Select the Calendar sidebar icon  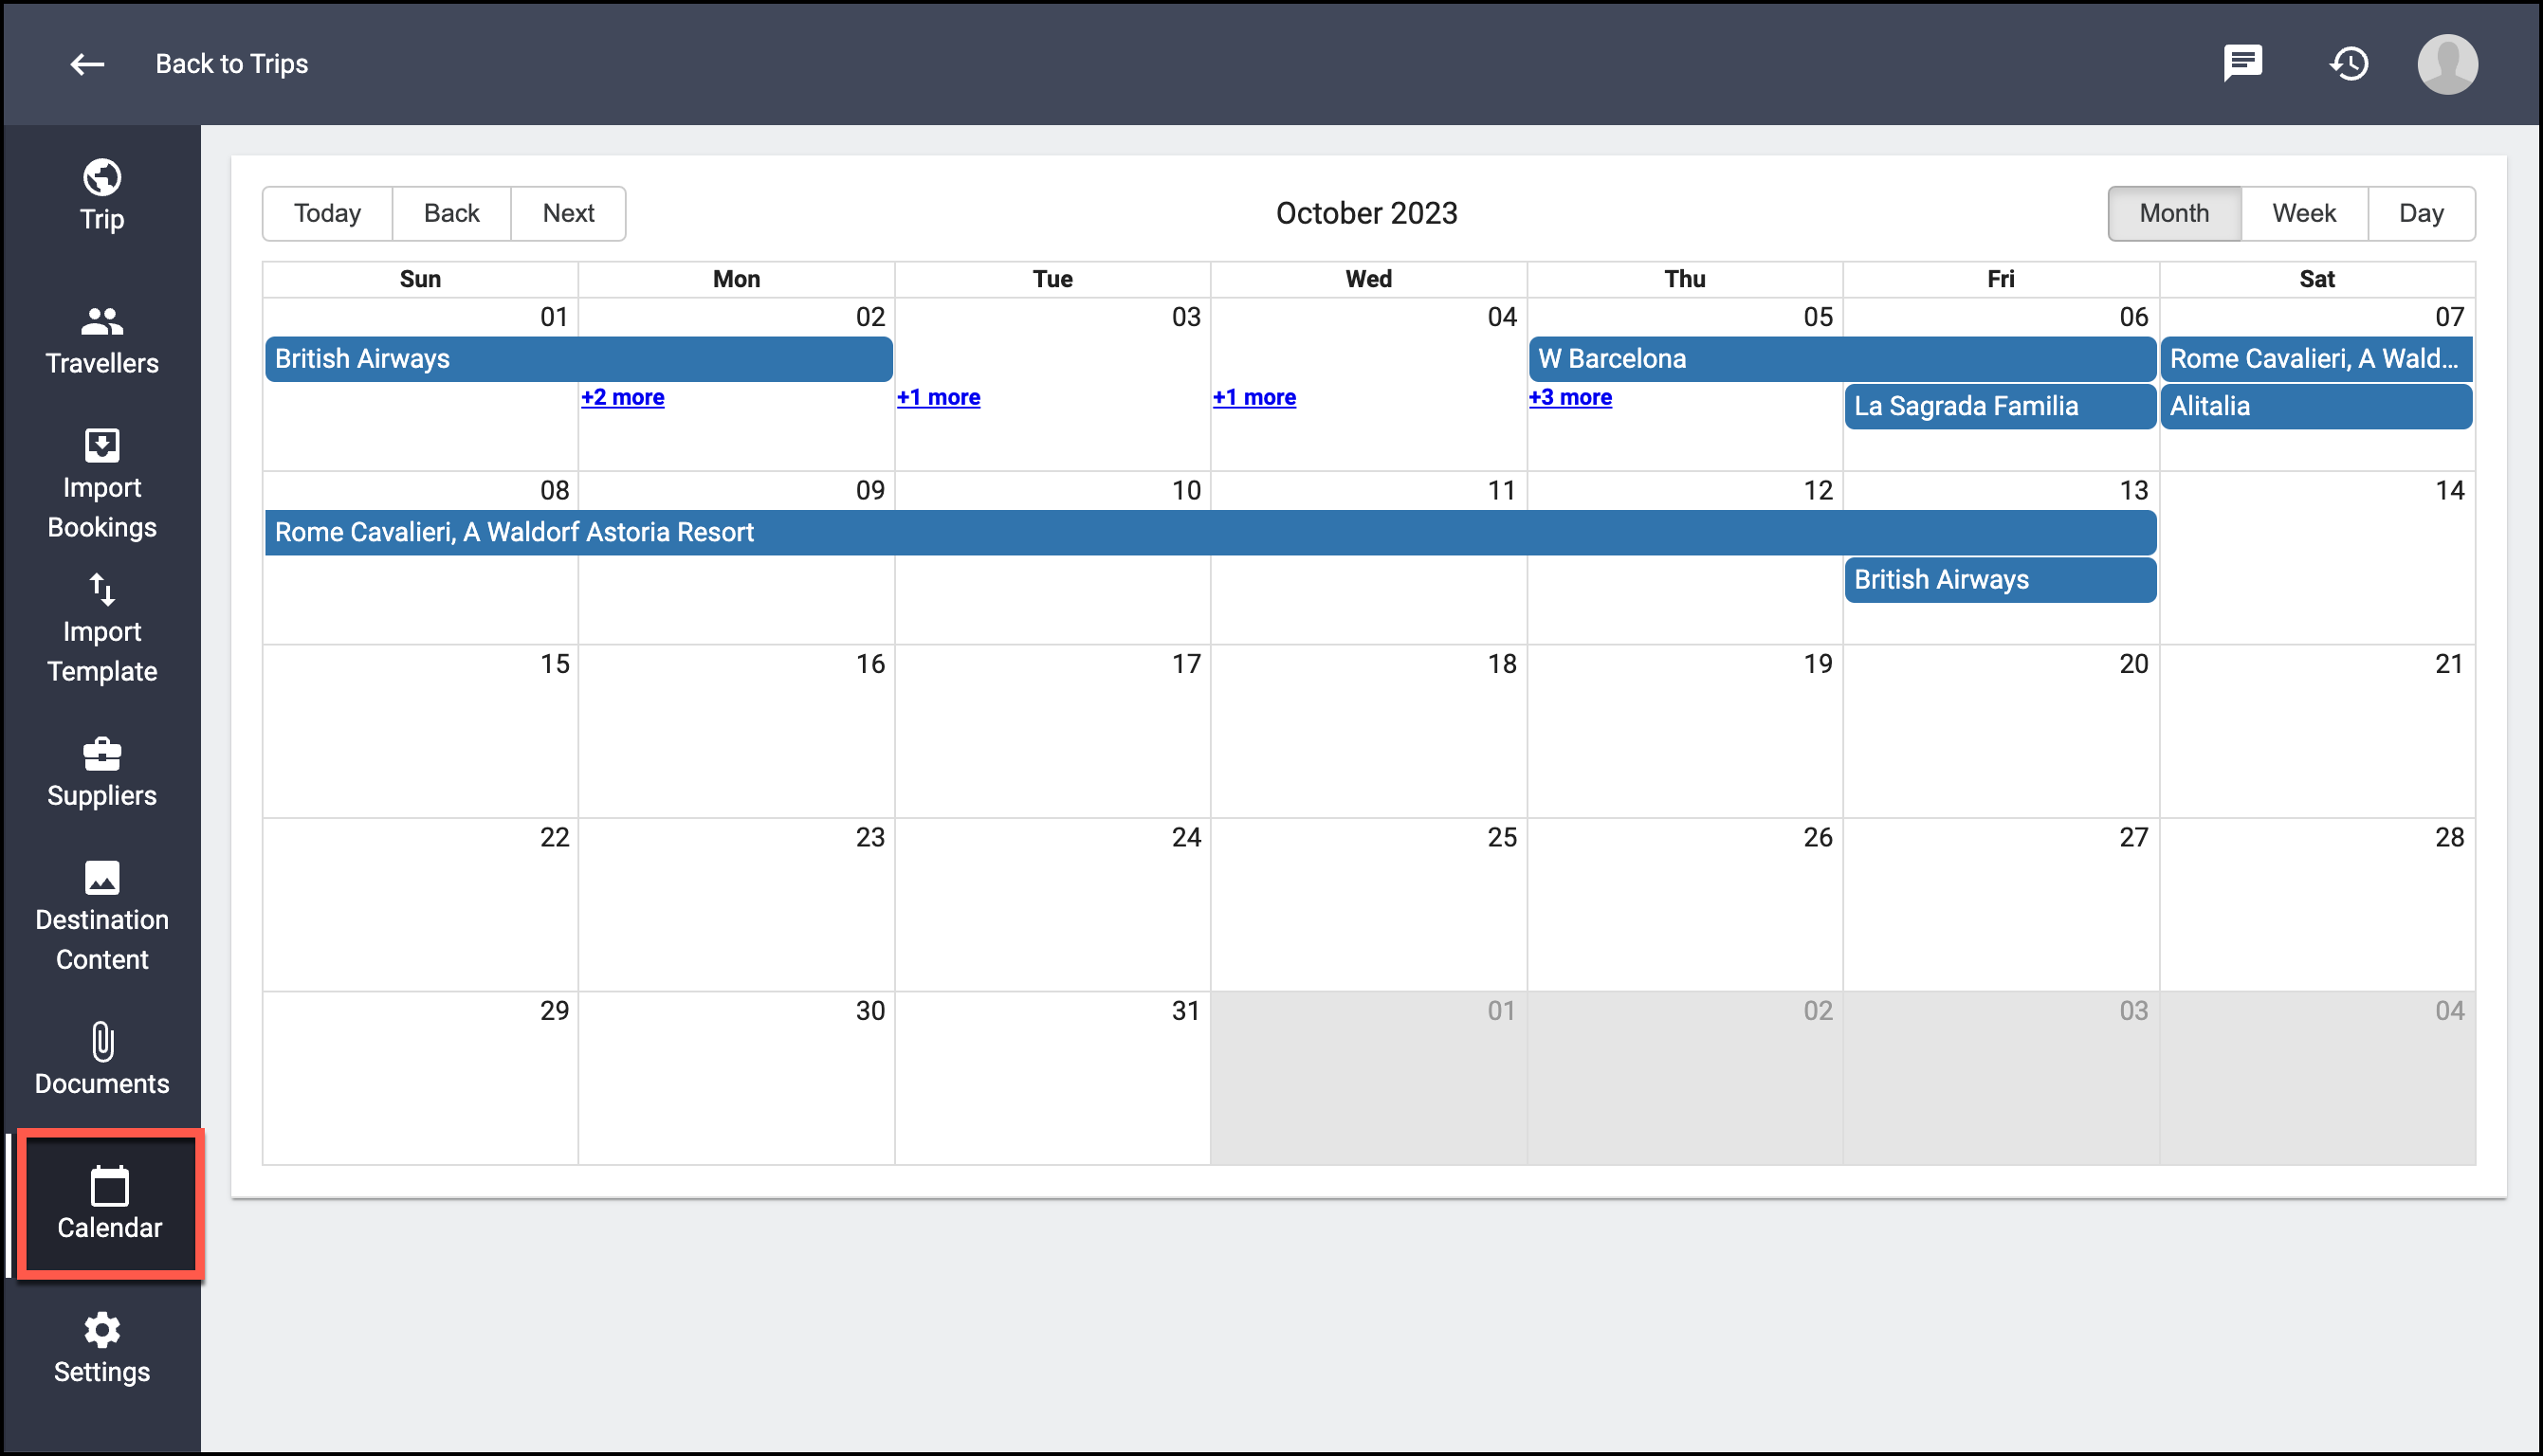[x=110, y=1187]
